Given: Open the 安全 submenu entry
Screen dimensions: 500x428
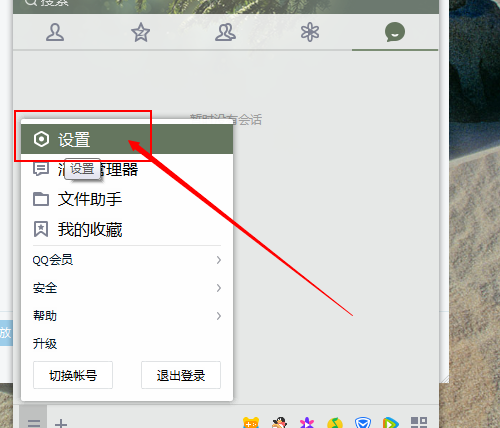Looking at the screenshot, I should click(127, 288).
